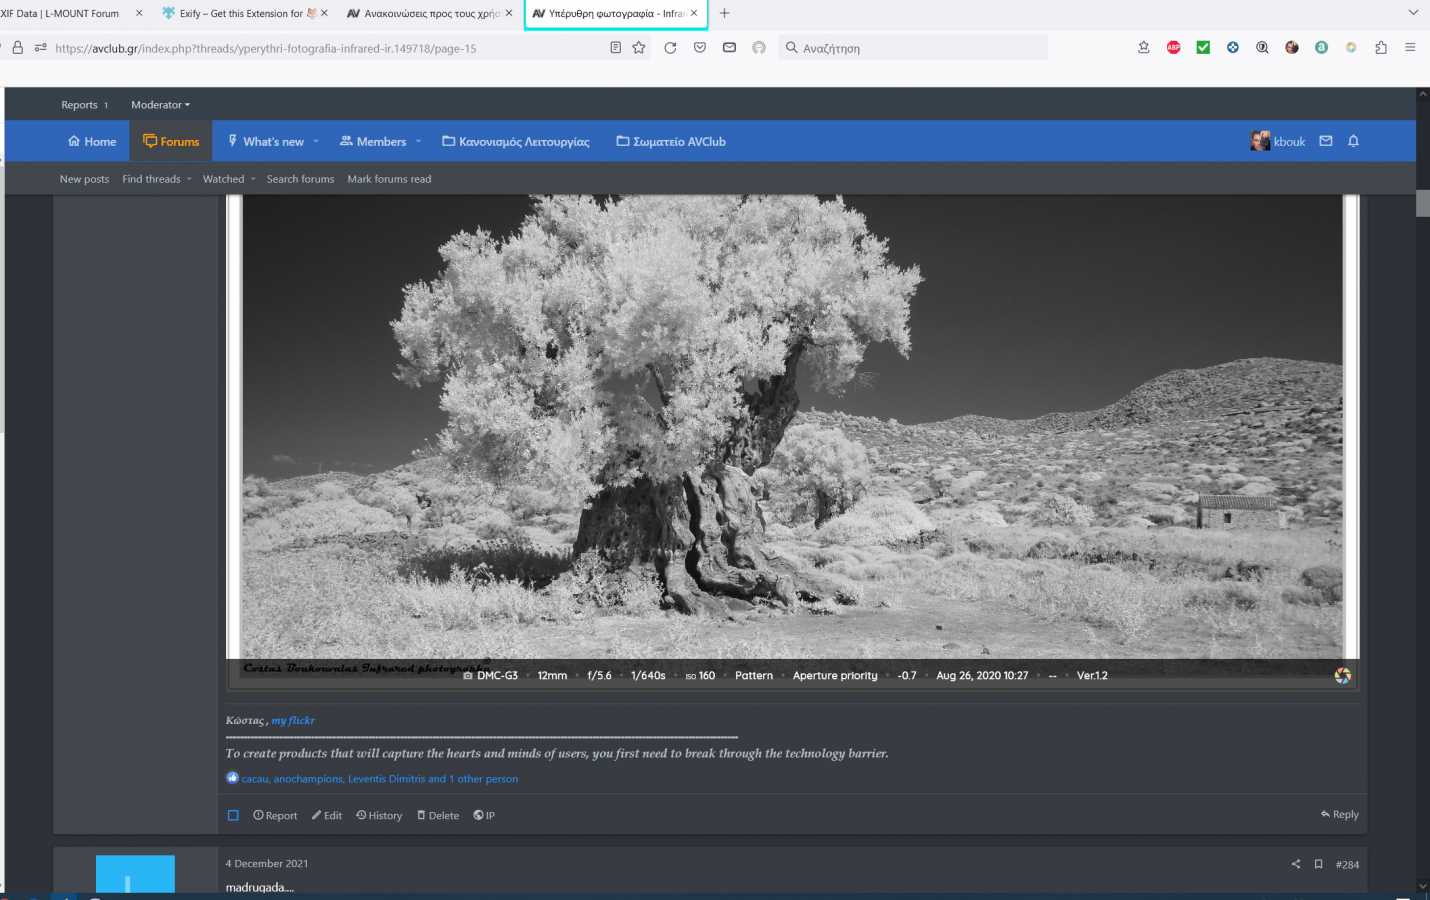The image size is (1430, 900).
Task: Open the Exify EXIF overlay settings icon
Action: 1343,676
